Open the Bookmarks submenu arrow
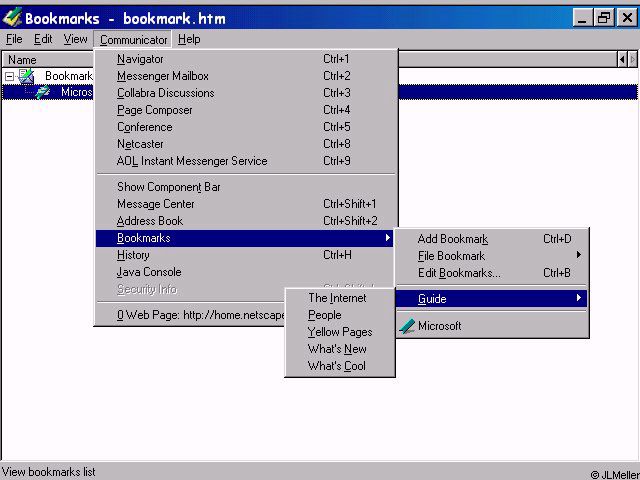This screenshot has width=640, height=480. point(387,238)
